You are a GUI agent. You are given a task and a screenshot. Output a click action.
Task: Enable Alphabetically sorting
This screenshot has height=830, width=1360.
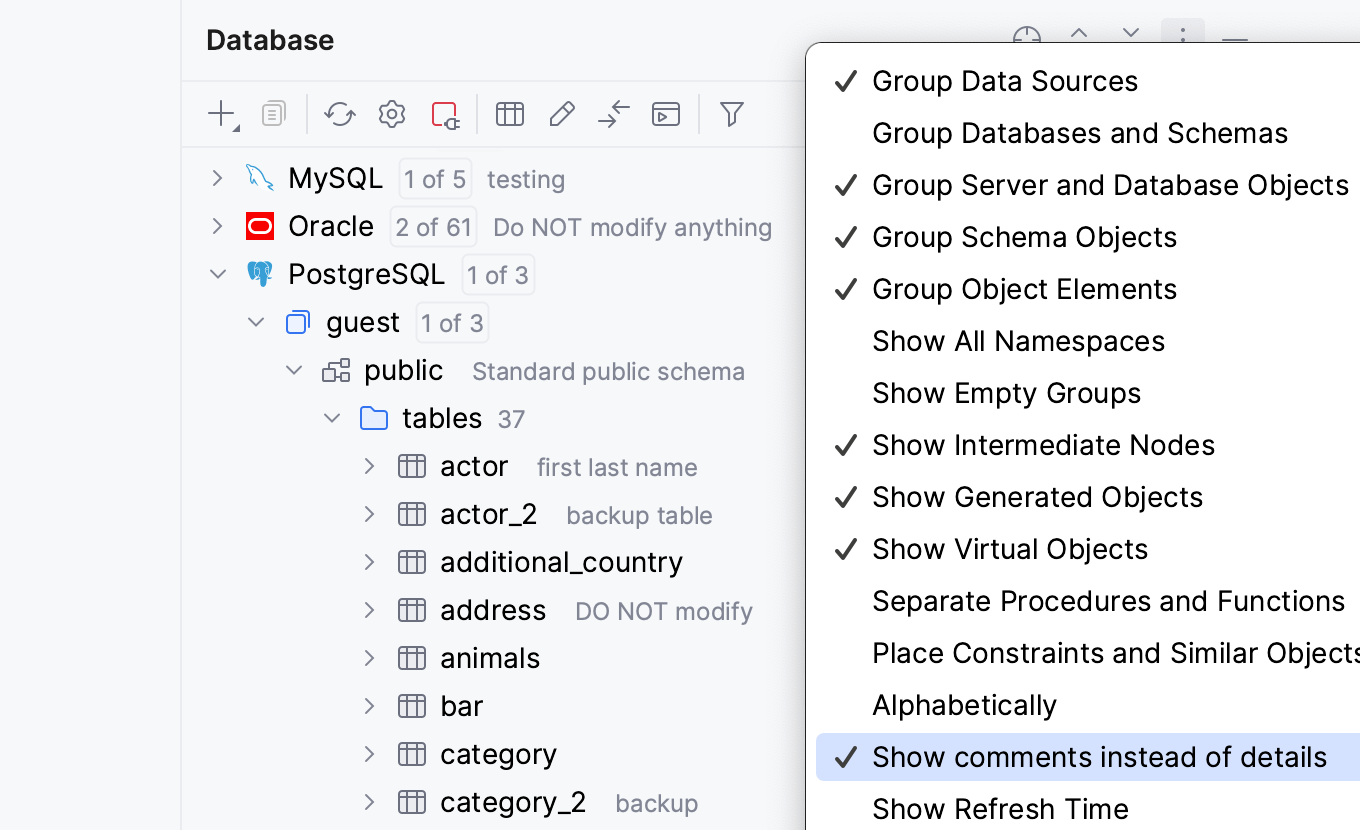pos(964,705)
